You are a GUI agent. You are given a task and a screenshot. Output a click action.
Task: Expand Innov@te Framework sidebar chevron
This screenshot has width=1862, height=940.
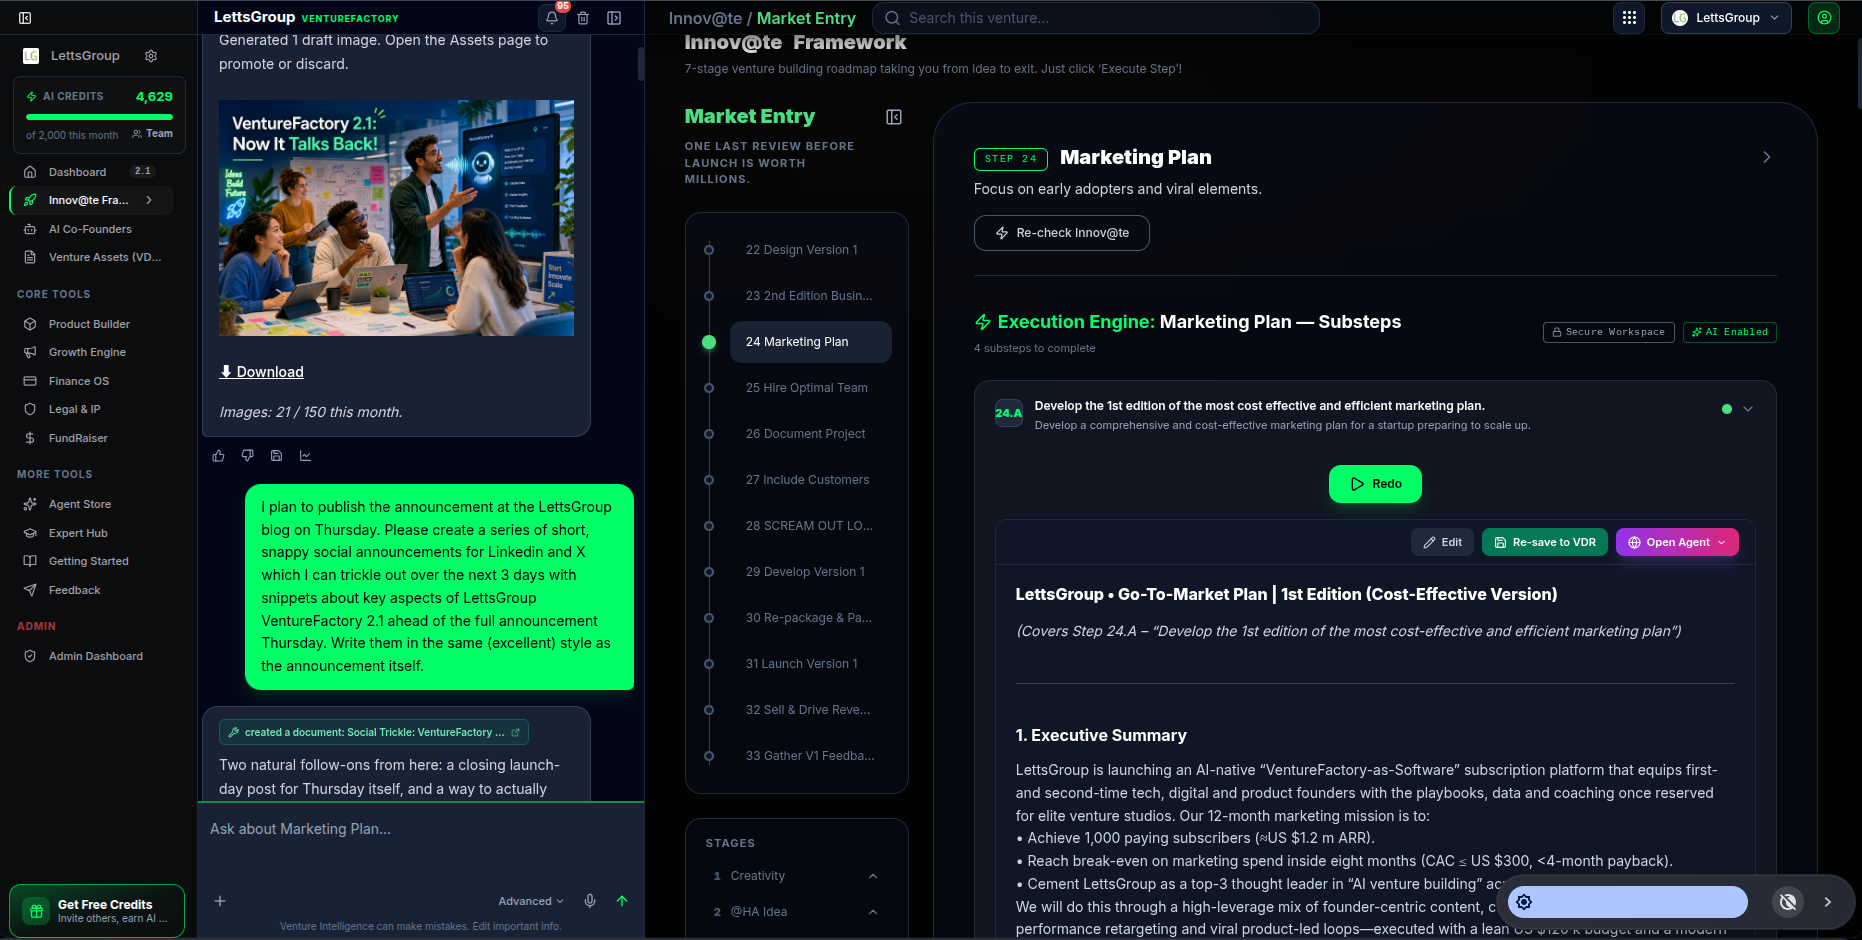coord(149,200)
